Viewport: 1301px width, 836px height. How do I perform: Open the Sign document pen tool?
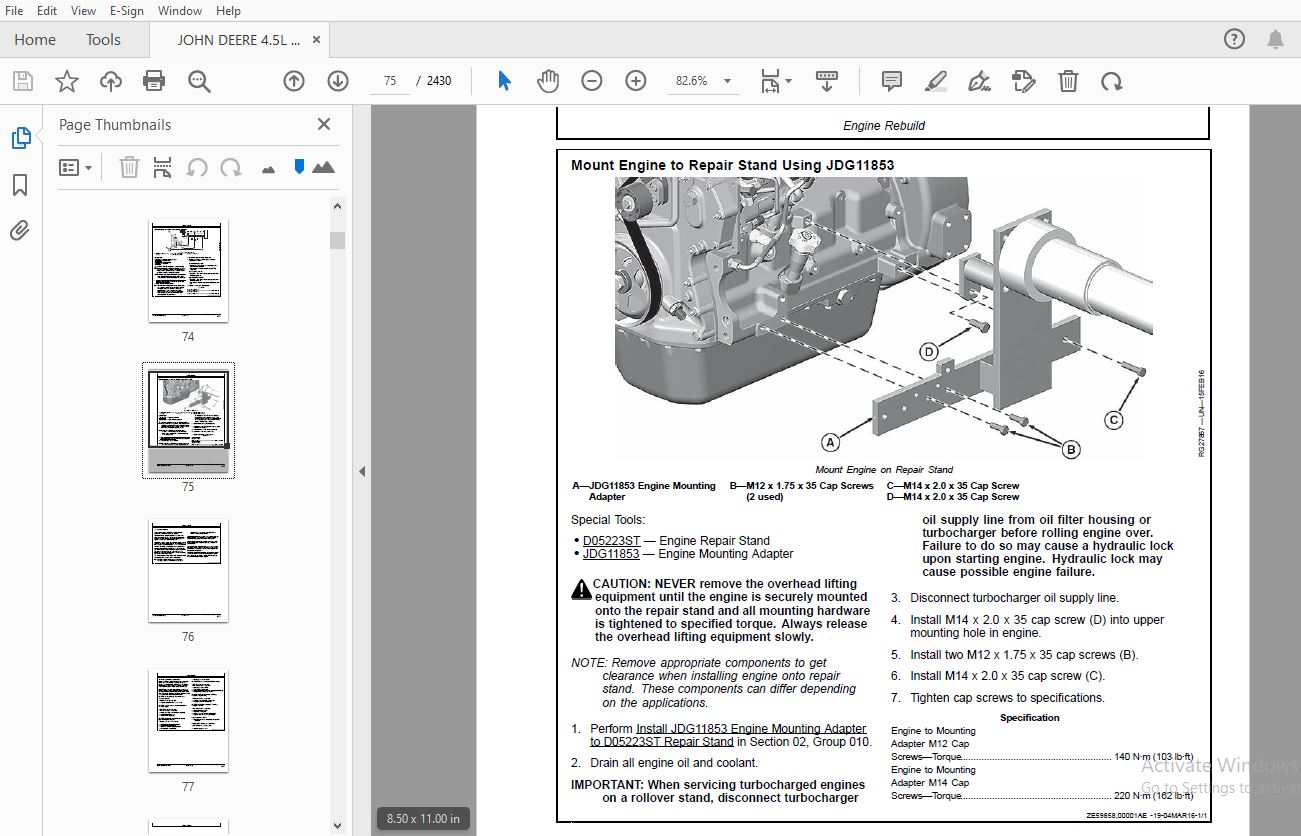click(980, 81)
